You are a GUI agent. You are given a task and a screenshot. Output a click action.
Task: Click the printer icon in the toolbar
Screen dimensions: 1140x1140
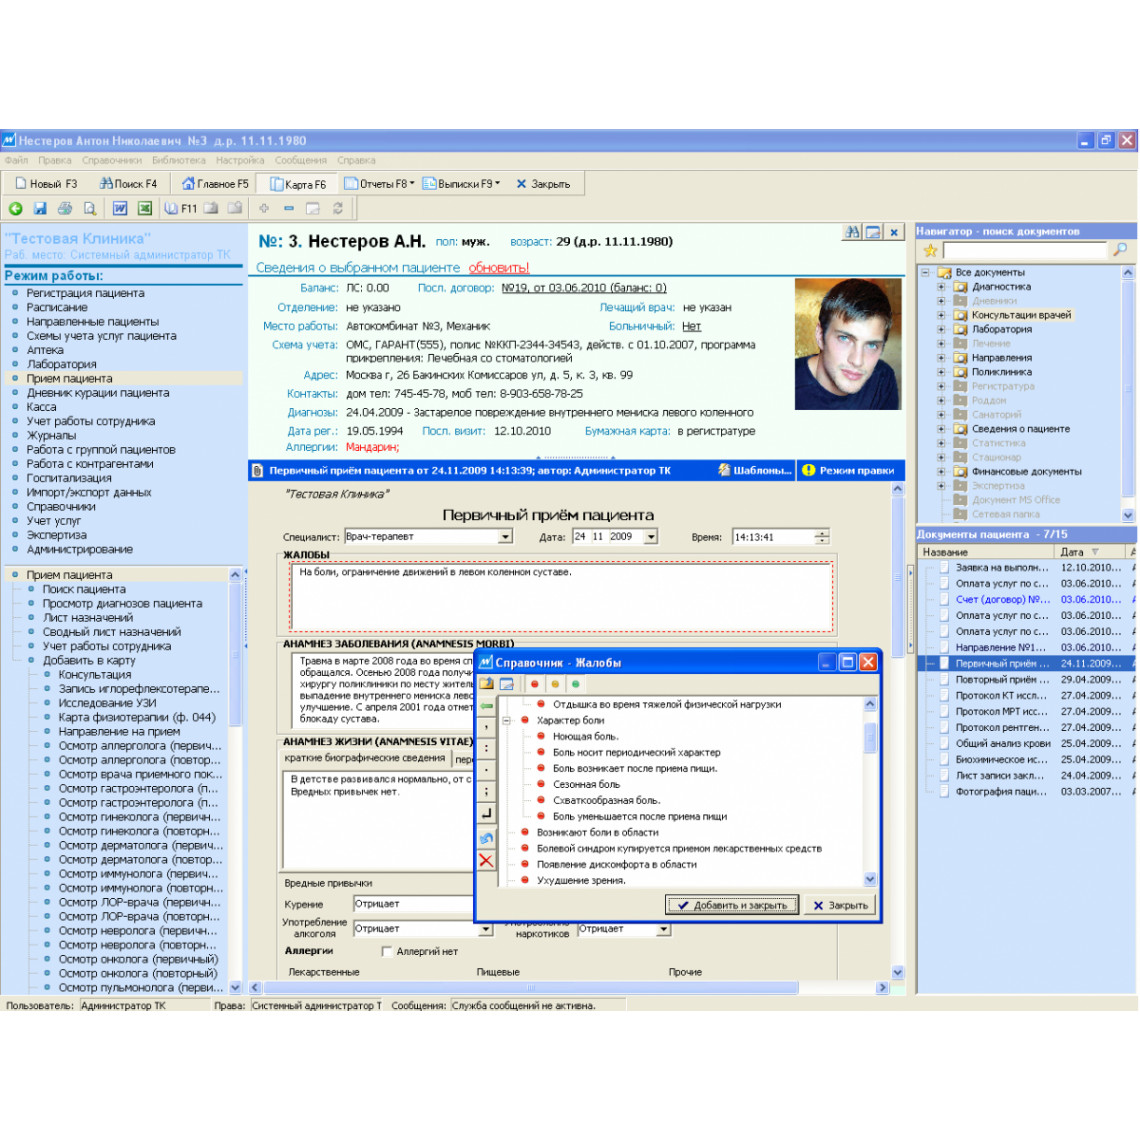tap(65, 209)
